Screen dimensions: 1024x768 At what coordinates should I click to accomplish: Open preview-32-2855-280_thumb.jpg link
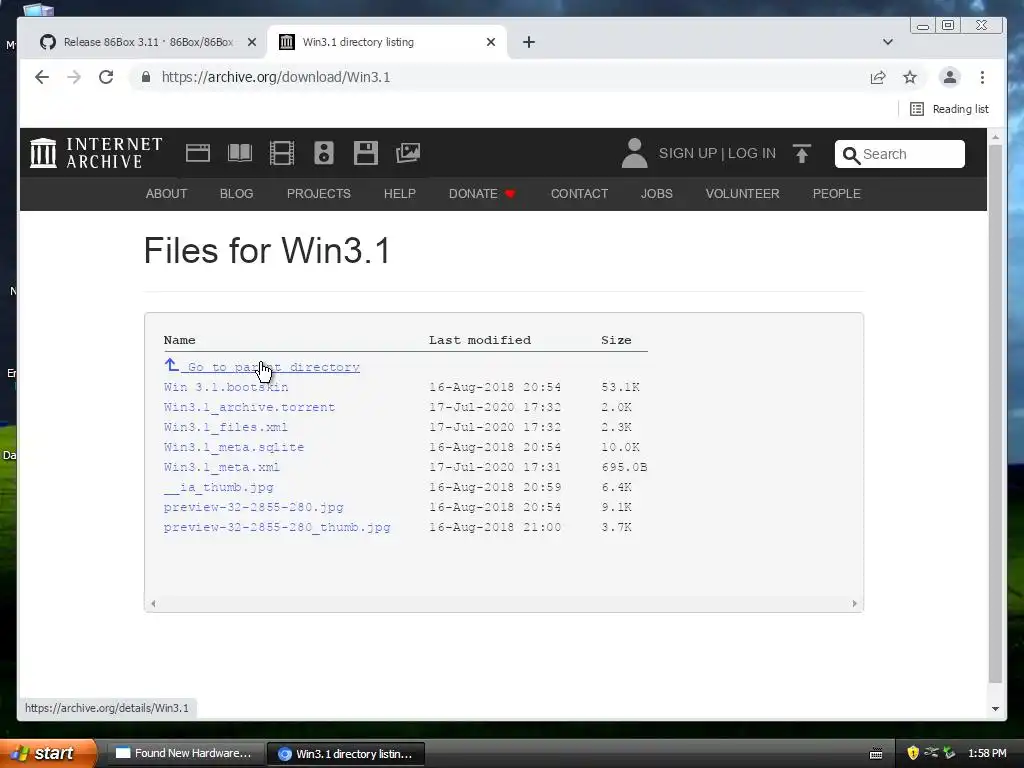click(277, 528)
